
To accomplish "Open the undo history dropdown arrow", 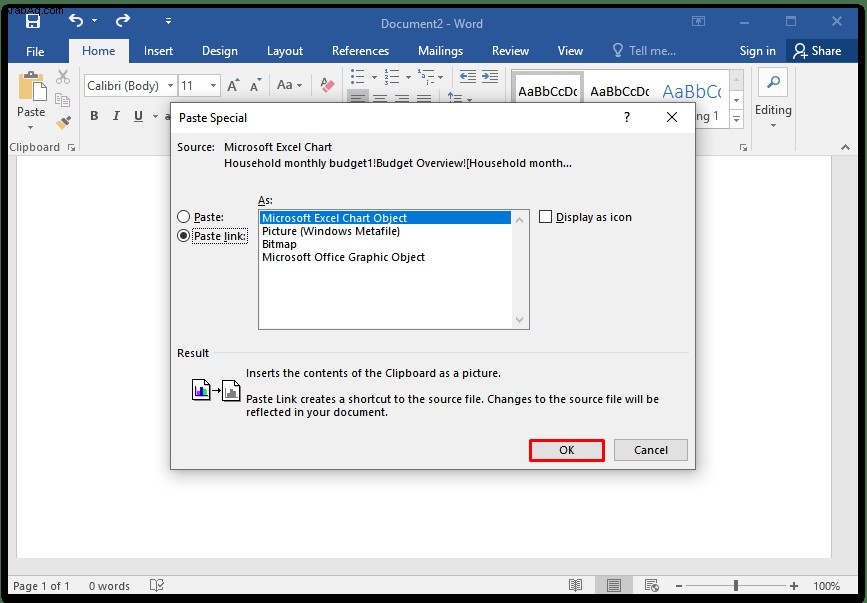I will (95, 21).
